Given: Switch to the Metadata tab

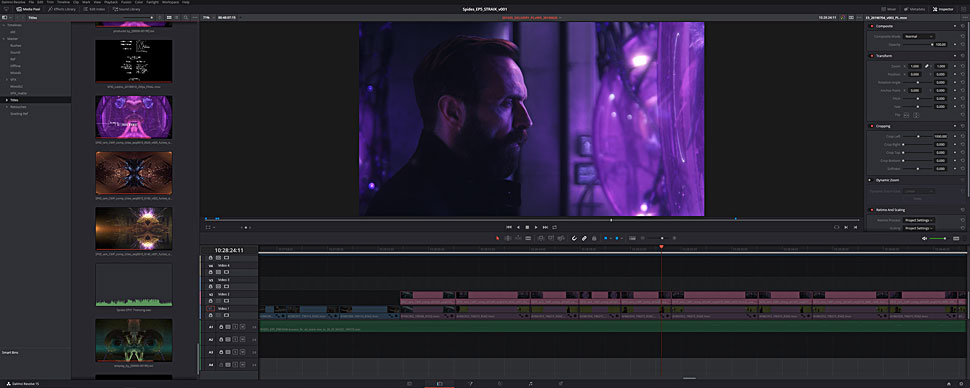Looking at the screenshot, I should pos(914,9).
